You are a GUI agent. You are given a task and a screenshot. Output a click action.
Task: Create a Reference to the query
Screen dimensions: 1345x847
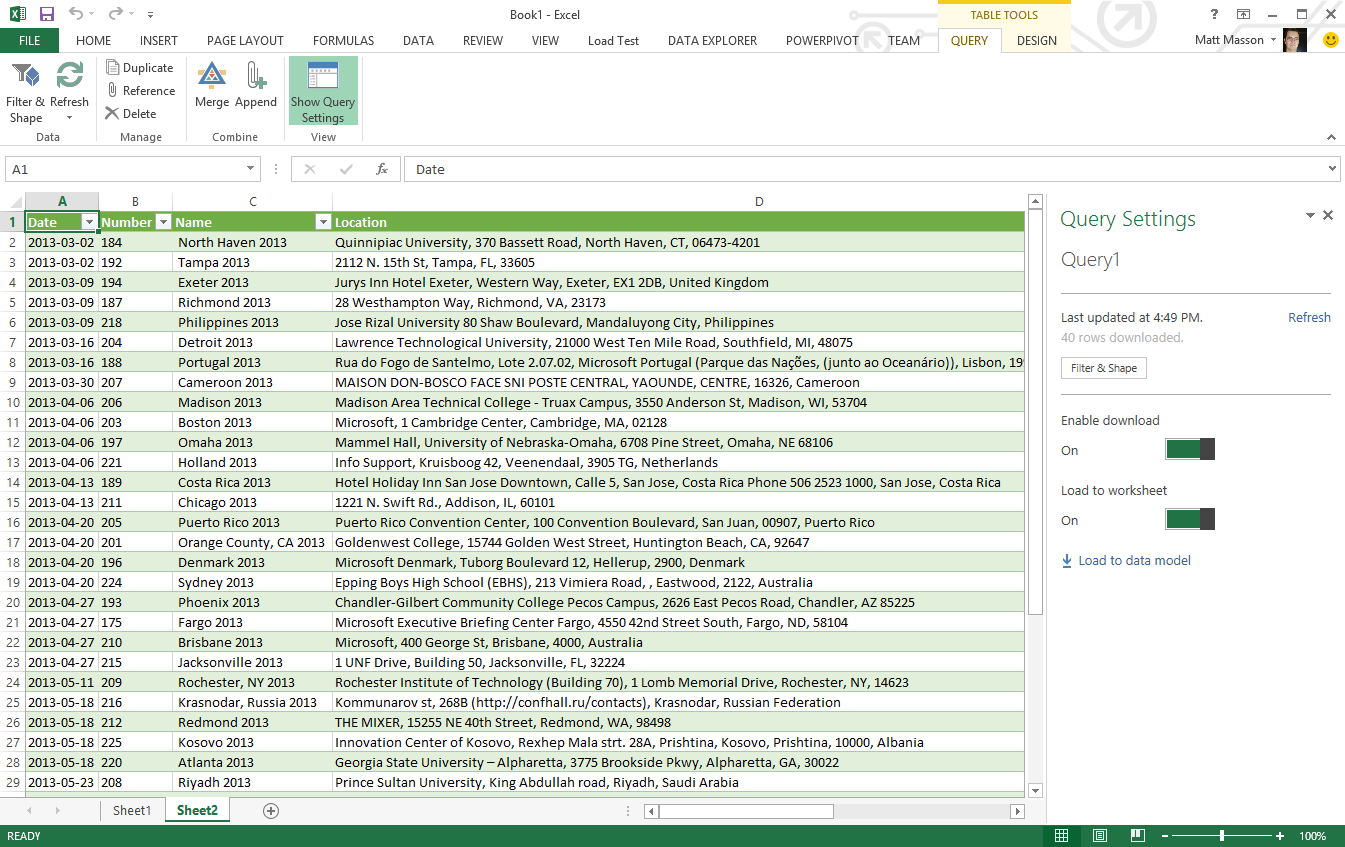[140, 91]
